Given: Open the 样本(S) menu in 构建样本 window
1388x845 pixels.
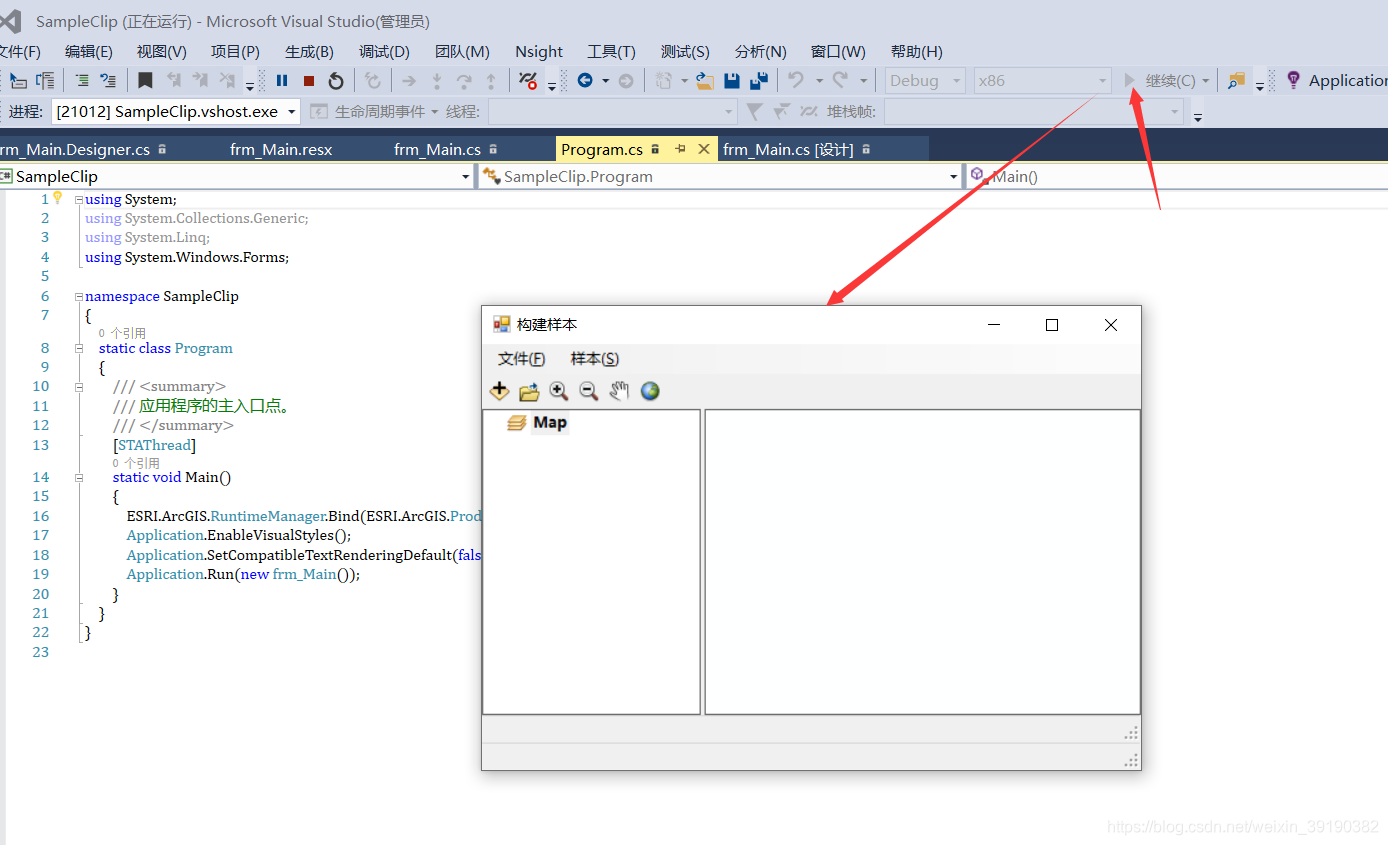Looking at the screenshot, I should tap(595, 359).
